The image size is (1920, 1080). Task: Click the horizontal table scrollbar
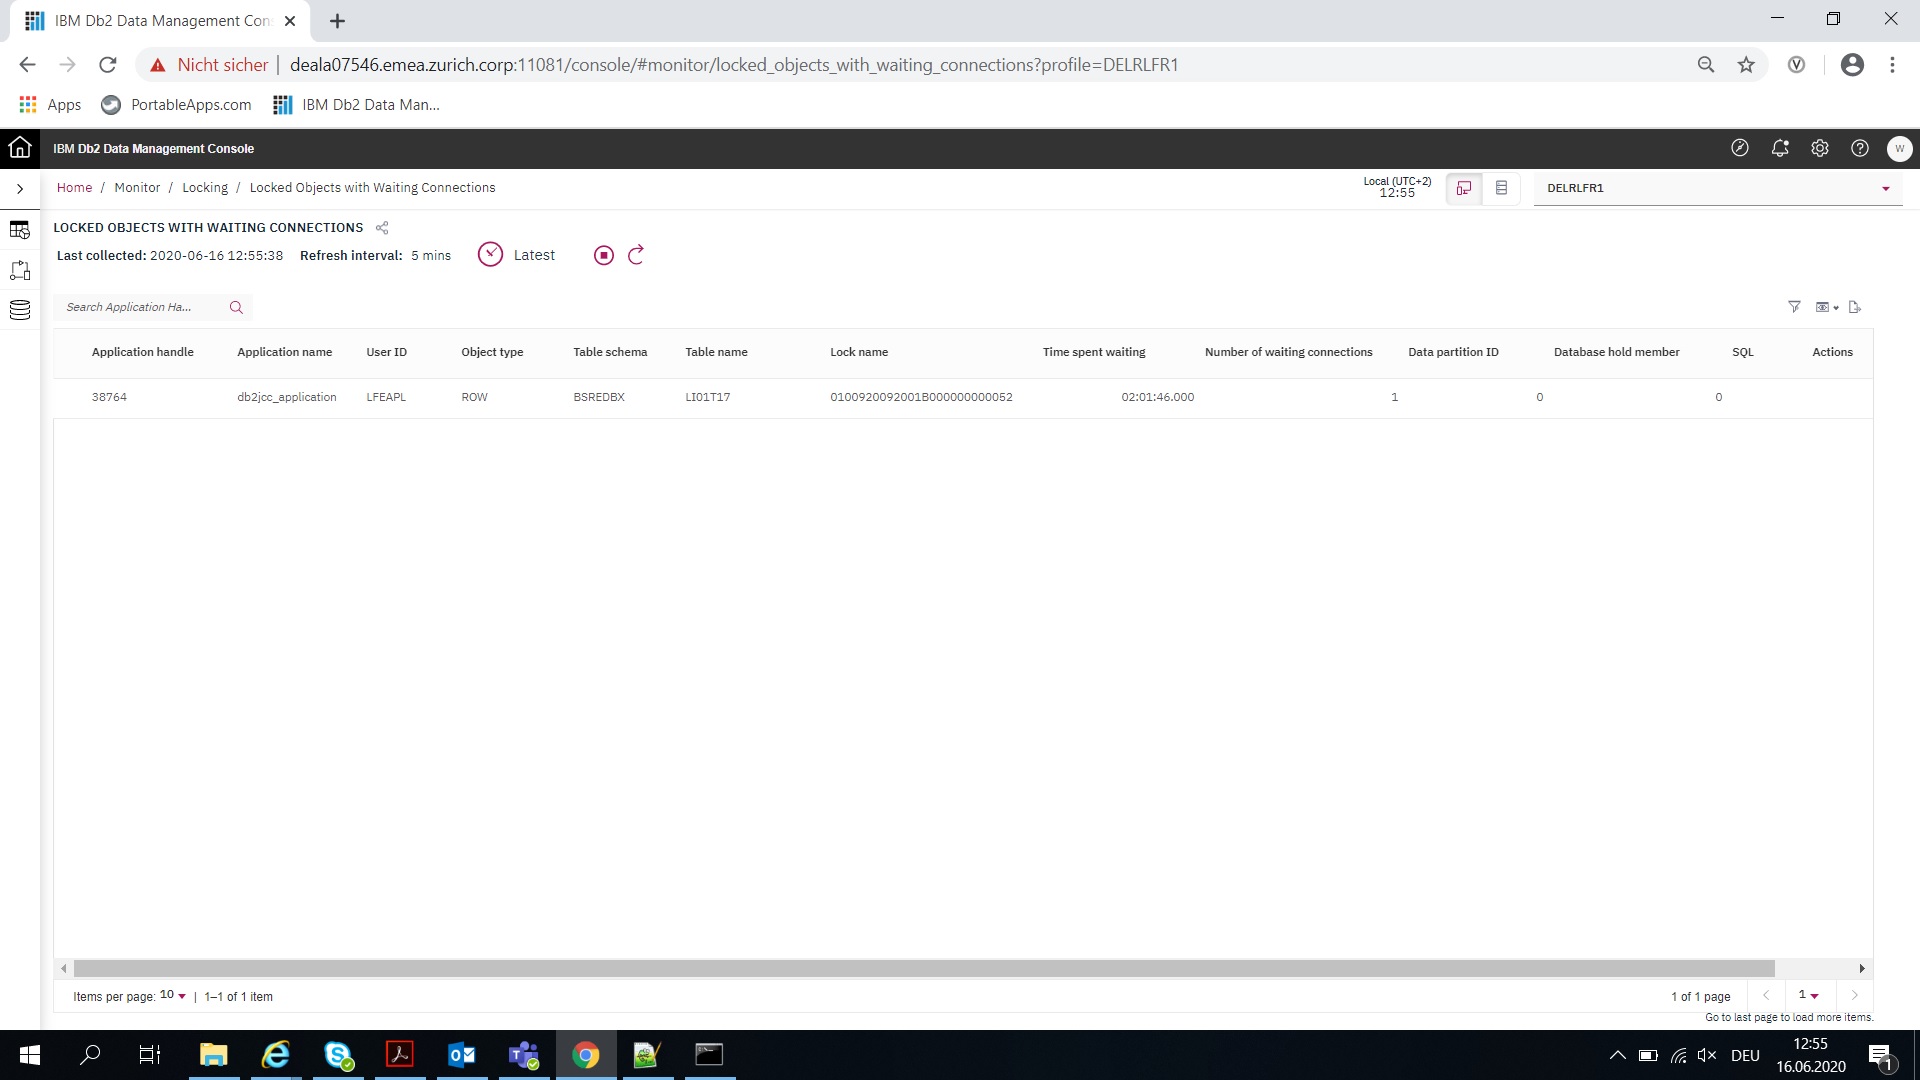coord(923,968)
